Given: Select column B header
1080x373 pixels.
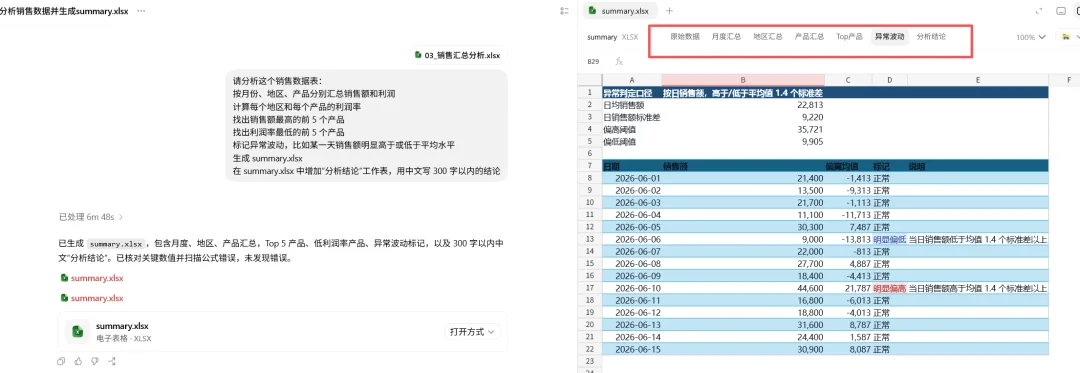Looking at the screenshot, I should [x=743, y=80].
